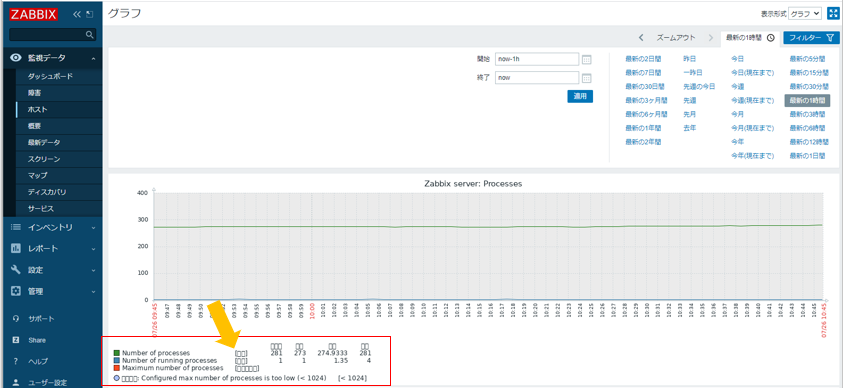Image resolution: width=843 pixels, height=388 pixels.
Task: Select 最新の3時間 time range
Action: pos(808,114)
